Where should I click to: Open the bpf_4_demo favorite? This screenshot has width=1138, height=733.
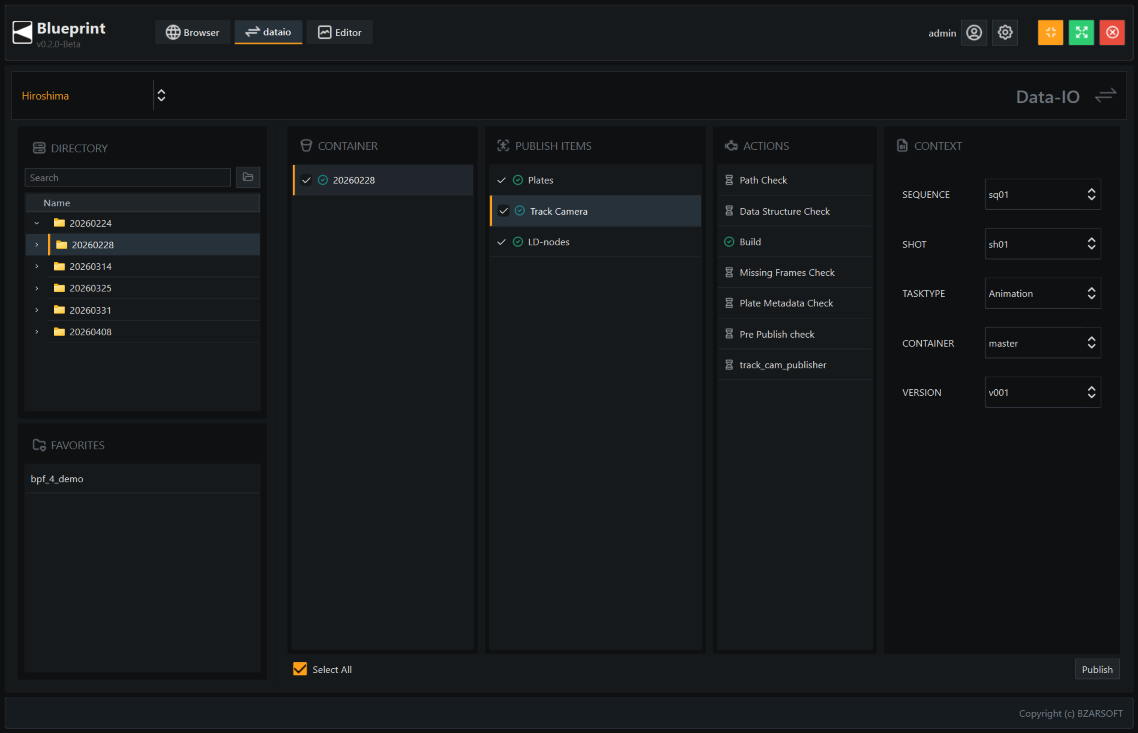coord(142,479)
